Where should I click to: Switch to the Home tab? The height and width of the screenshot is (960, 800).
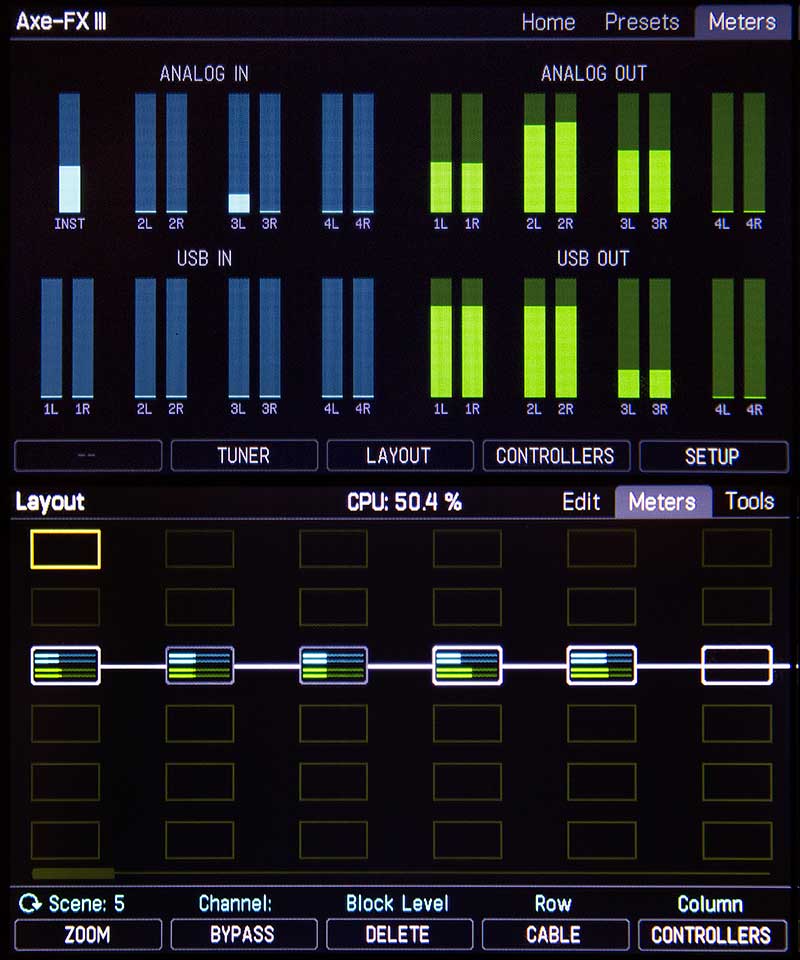[548, 22]
